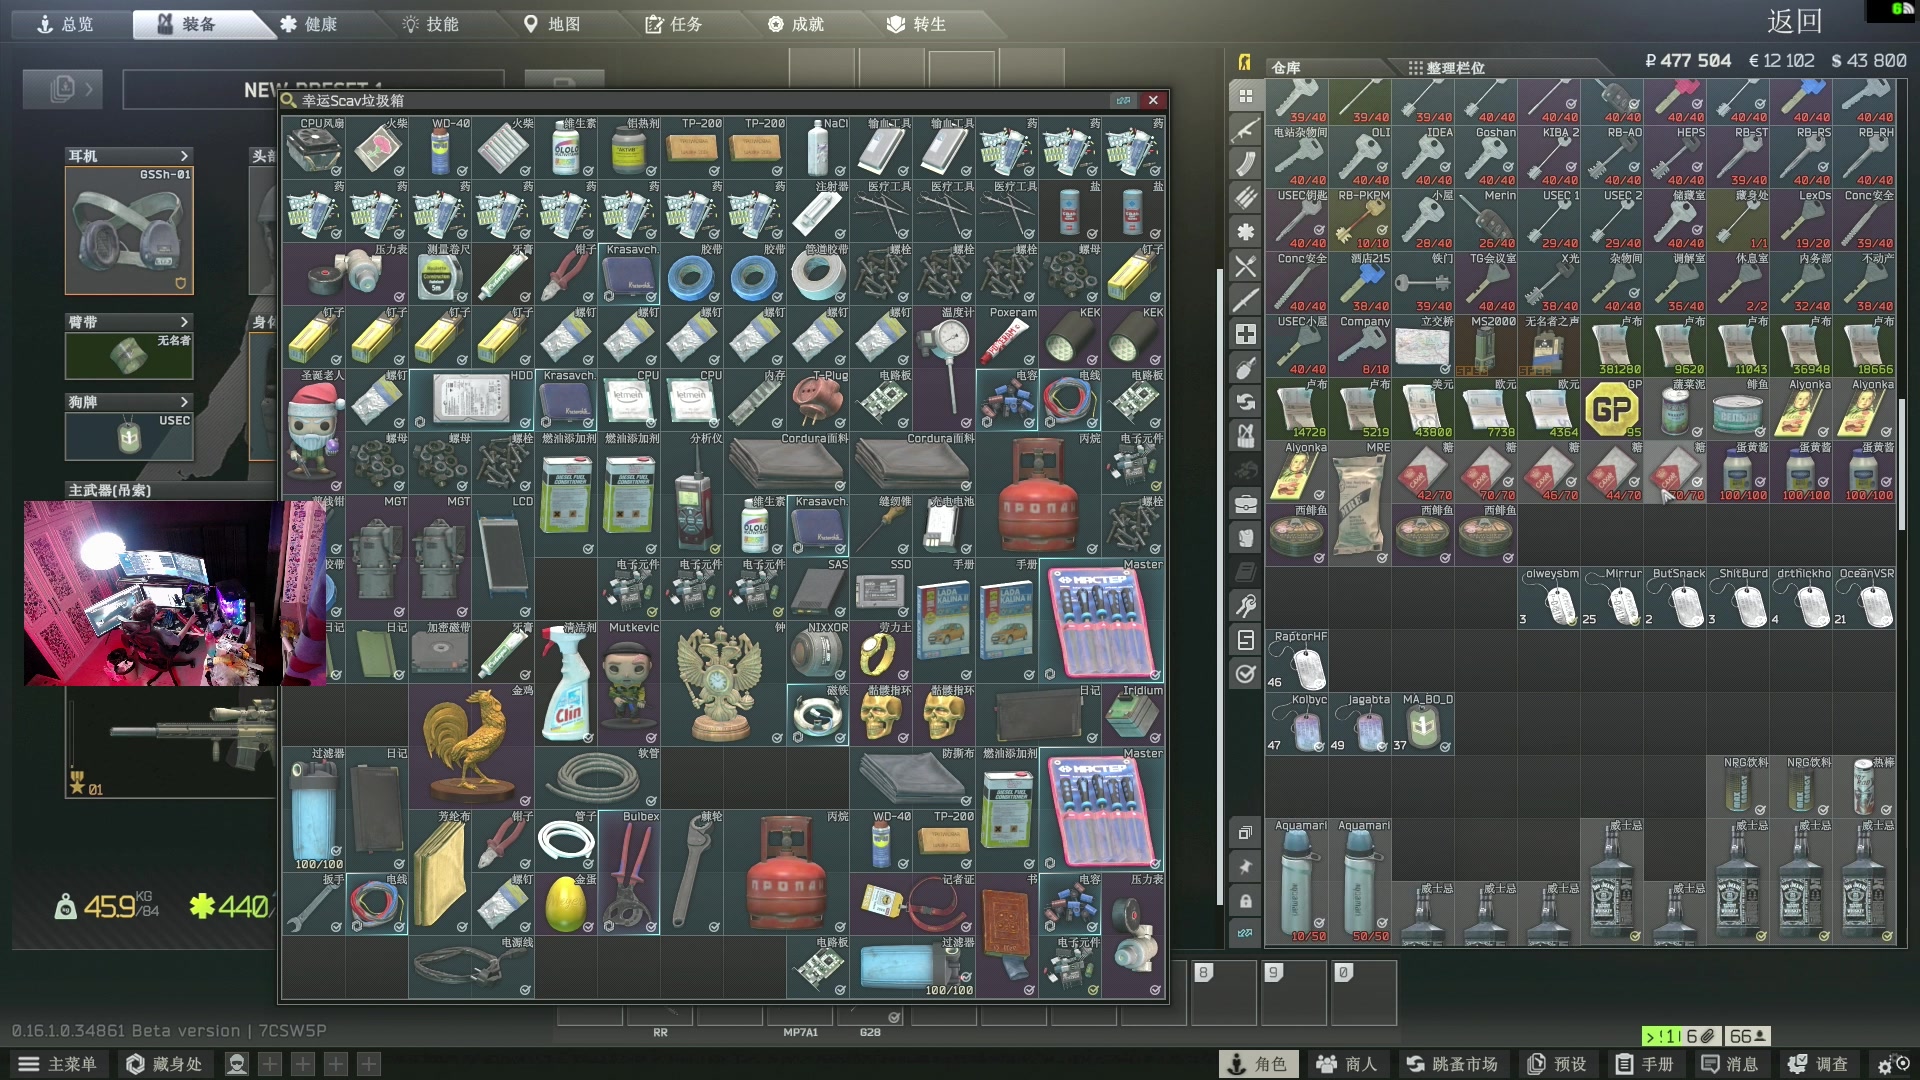This screenshot has height=1080, width=1920.
Task: Click the bottom teal arrows icon in sidebar
Action: tap(1245, 933)
